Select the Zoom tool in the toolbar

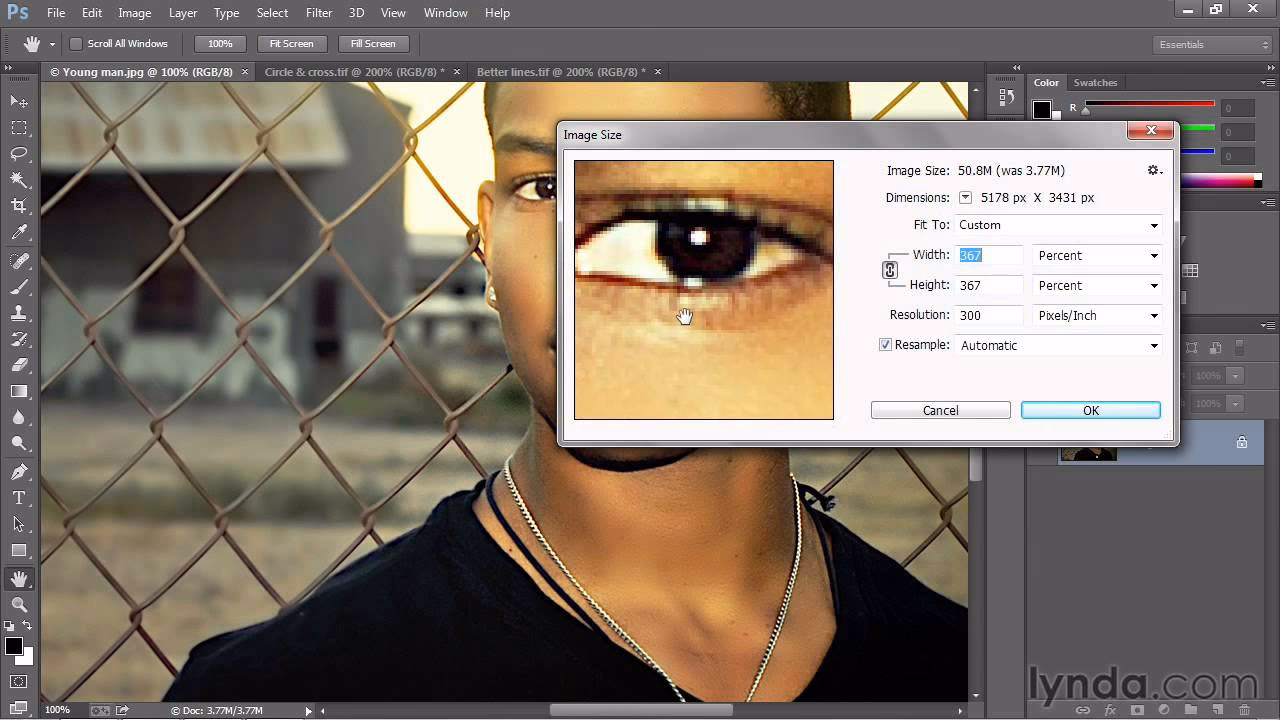(18, 605)
